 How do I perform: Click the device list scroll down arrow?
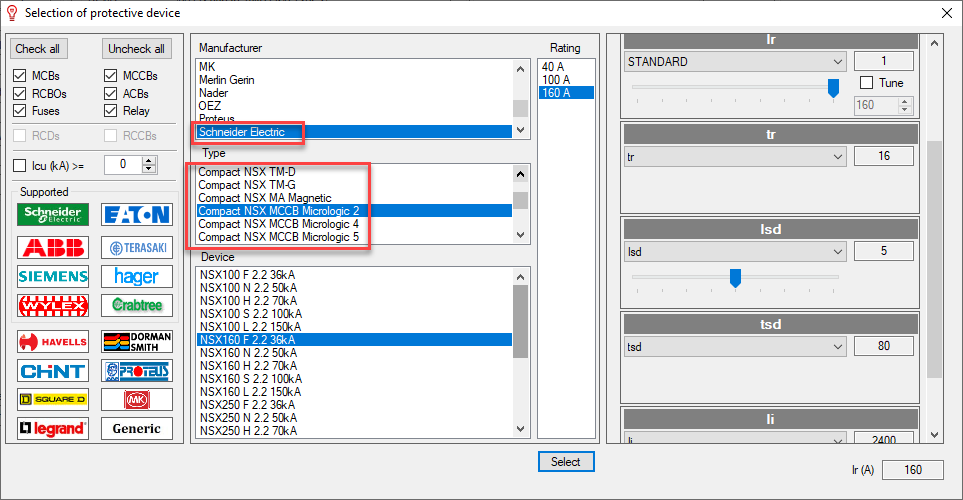click(521, 429)
